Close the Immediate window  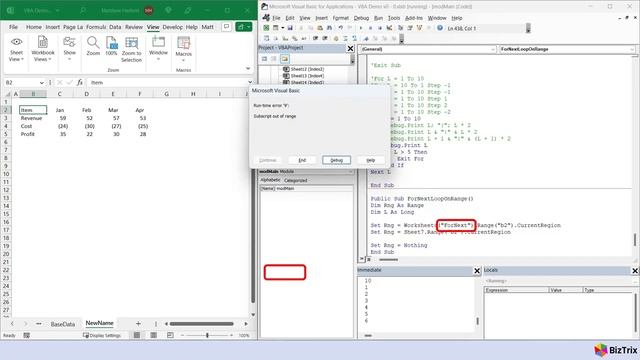tap(477, 271)
